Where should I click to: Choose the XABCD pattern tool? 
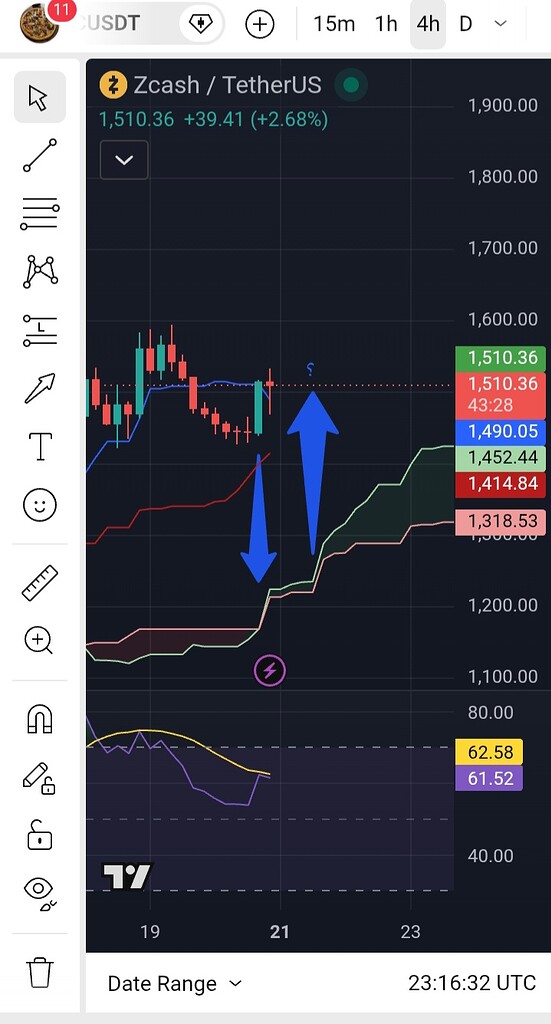click(x=40, y=272)
